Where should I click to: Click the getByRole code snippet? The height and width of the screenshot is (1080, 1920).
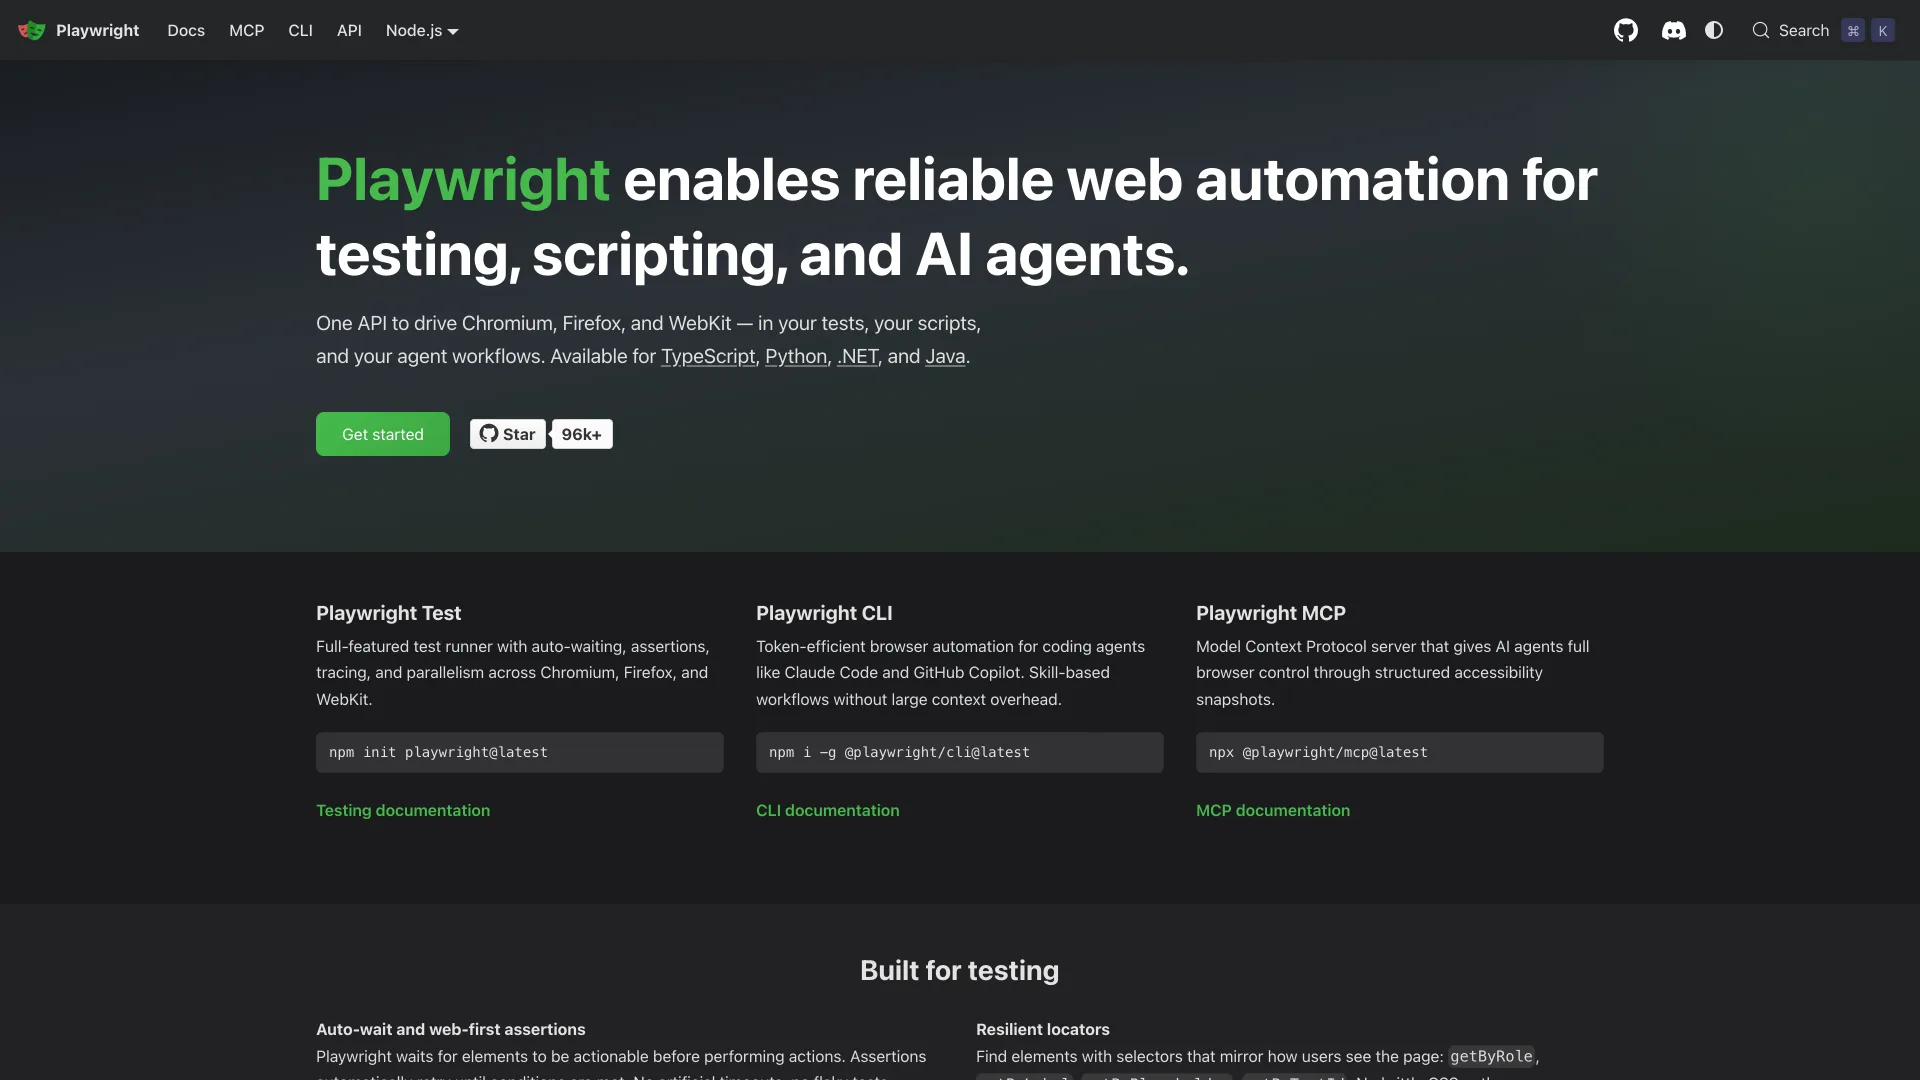click(1491, 1056)
